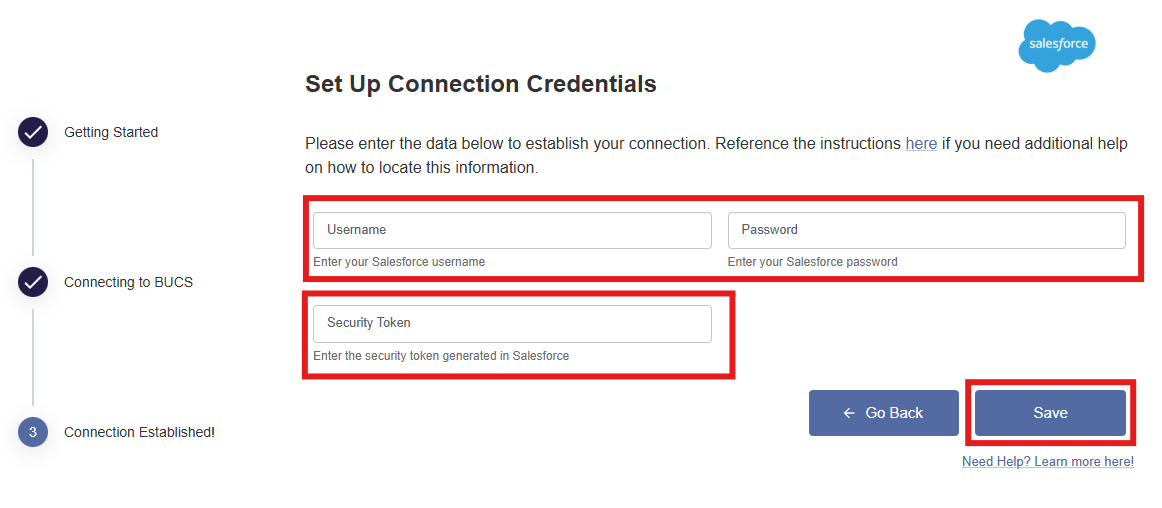The height and width of the screenshot is (508, 1162).
Task: Focus the Security Token input field
Action: click(x=512, y=323)
